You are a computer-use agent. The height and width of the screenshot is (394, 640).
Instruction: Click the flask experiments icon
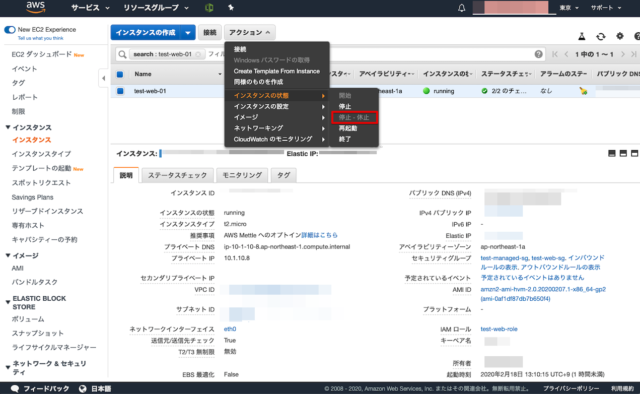tap(582, 36)
